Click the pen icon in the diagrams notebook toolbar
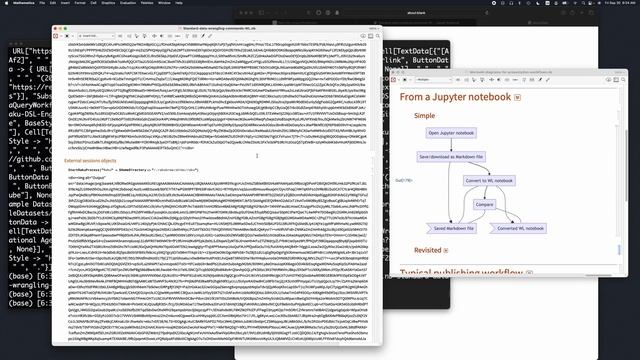The height and width of the screenshot is (360, 640). [x=540, y=80]
